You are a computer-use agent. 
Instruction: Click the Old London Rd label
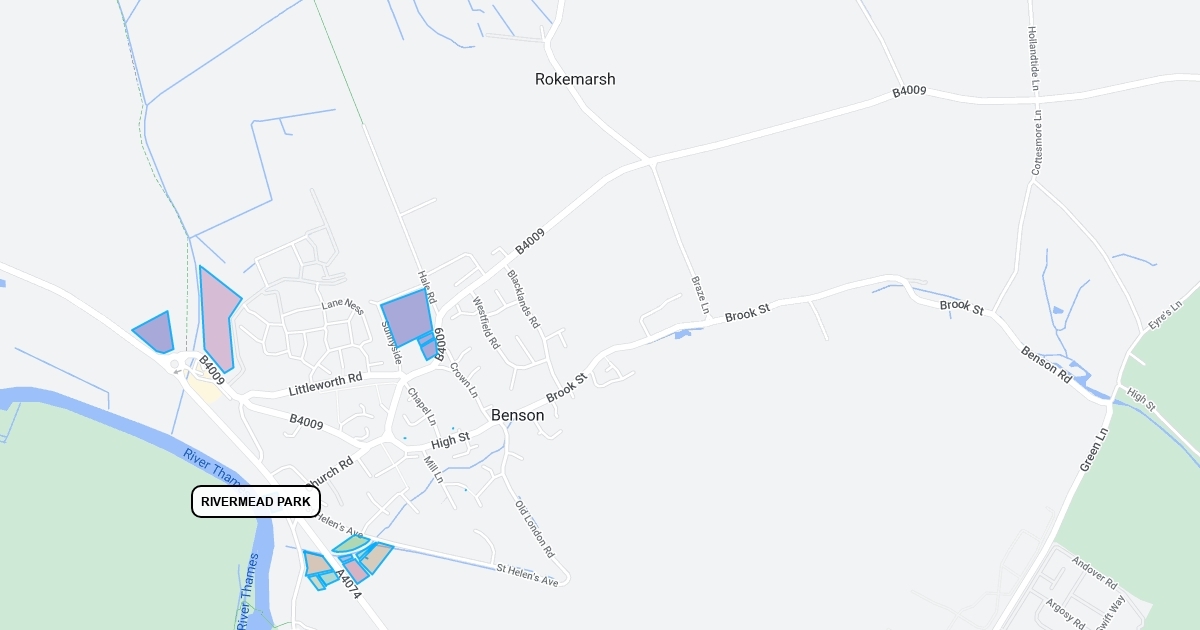click(x=535, y=527)
